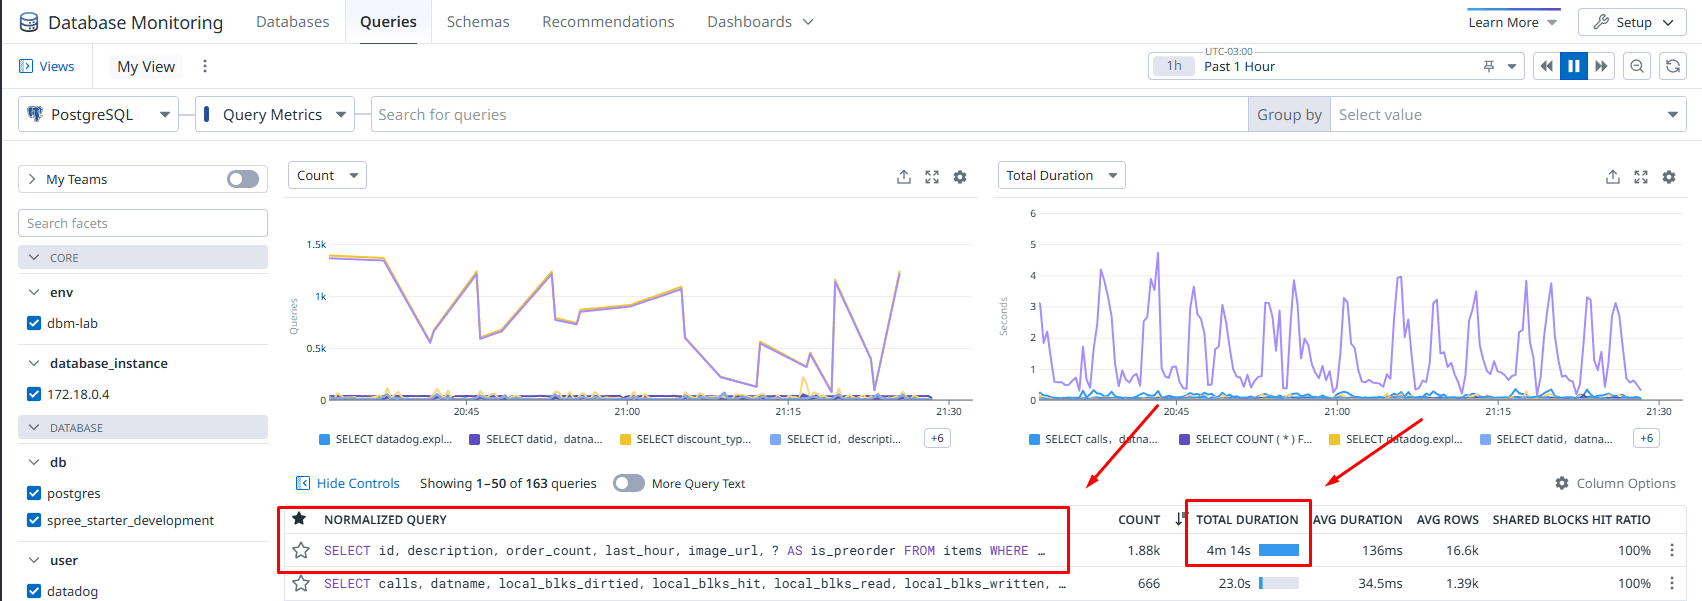This screenshot has height=601, width=1702.
Task: Open the Query Metrics dropdown
Action: 275,114
